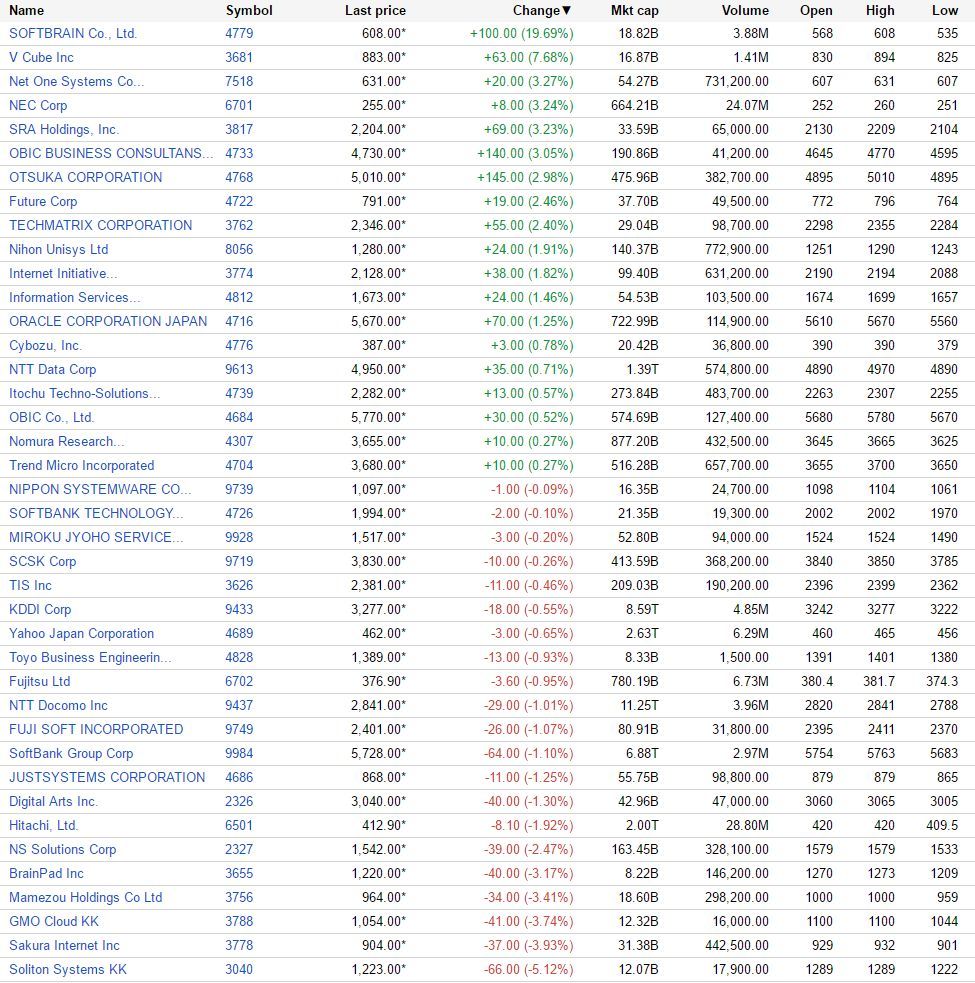Screen dimensions: 975x983
Task: Open Internet Initiative... link
Action: [x=63, y=274]
